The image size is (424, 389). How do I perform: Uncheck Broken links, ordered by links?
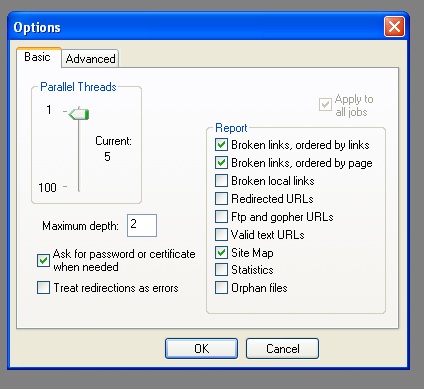(221, 145)
